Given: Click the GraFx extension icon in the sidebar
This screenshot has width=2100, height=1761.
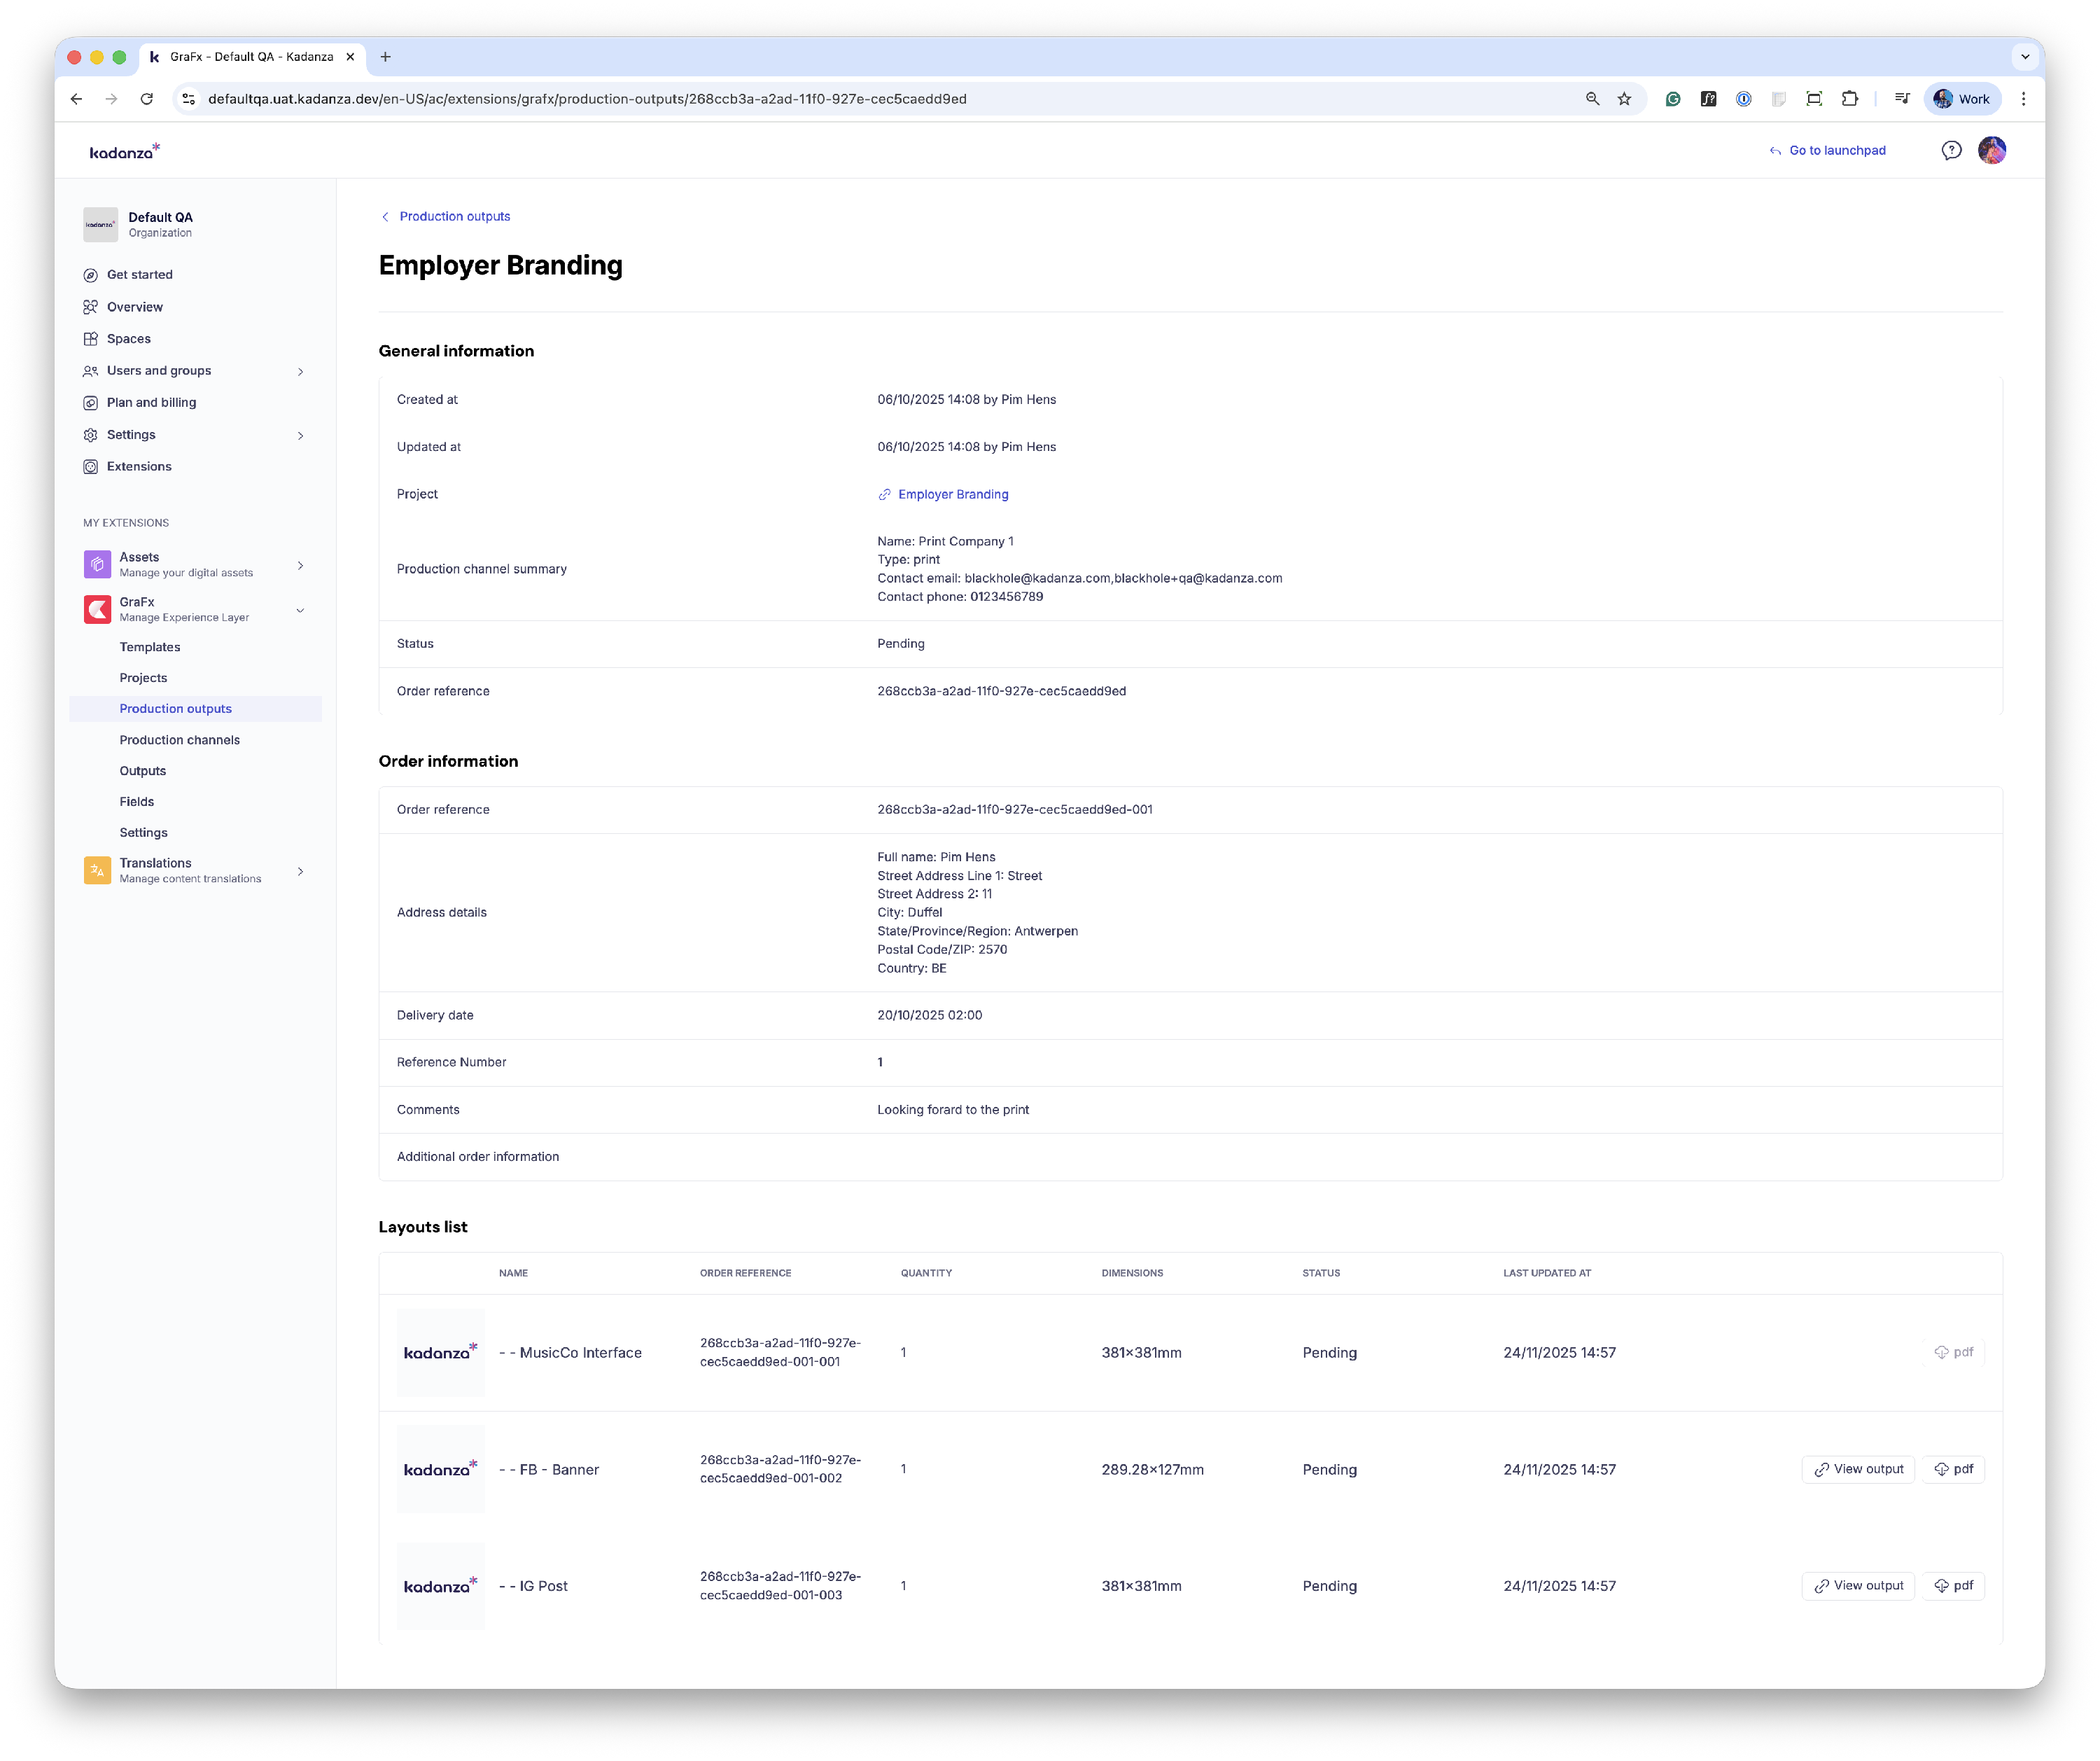Looking at the screenshot, I should [x=97, y=609].
